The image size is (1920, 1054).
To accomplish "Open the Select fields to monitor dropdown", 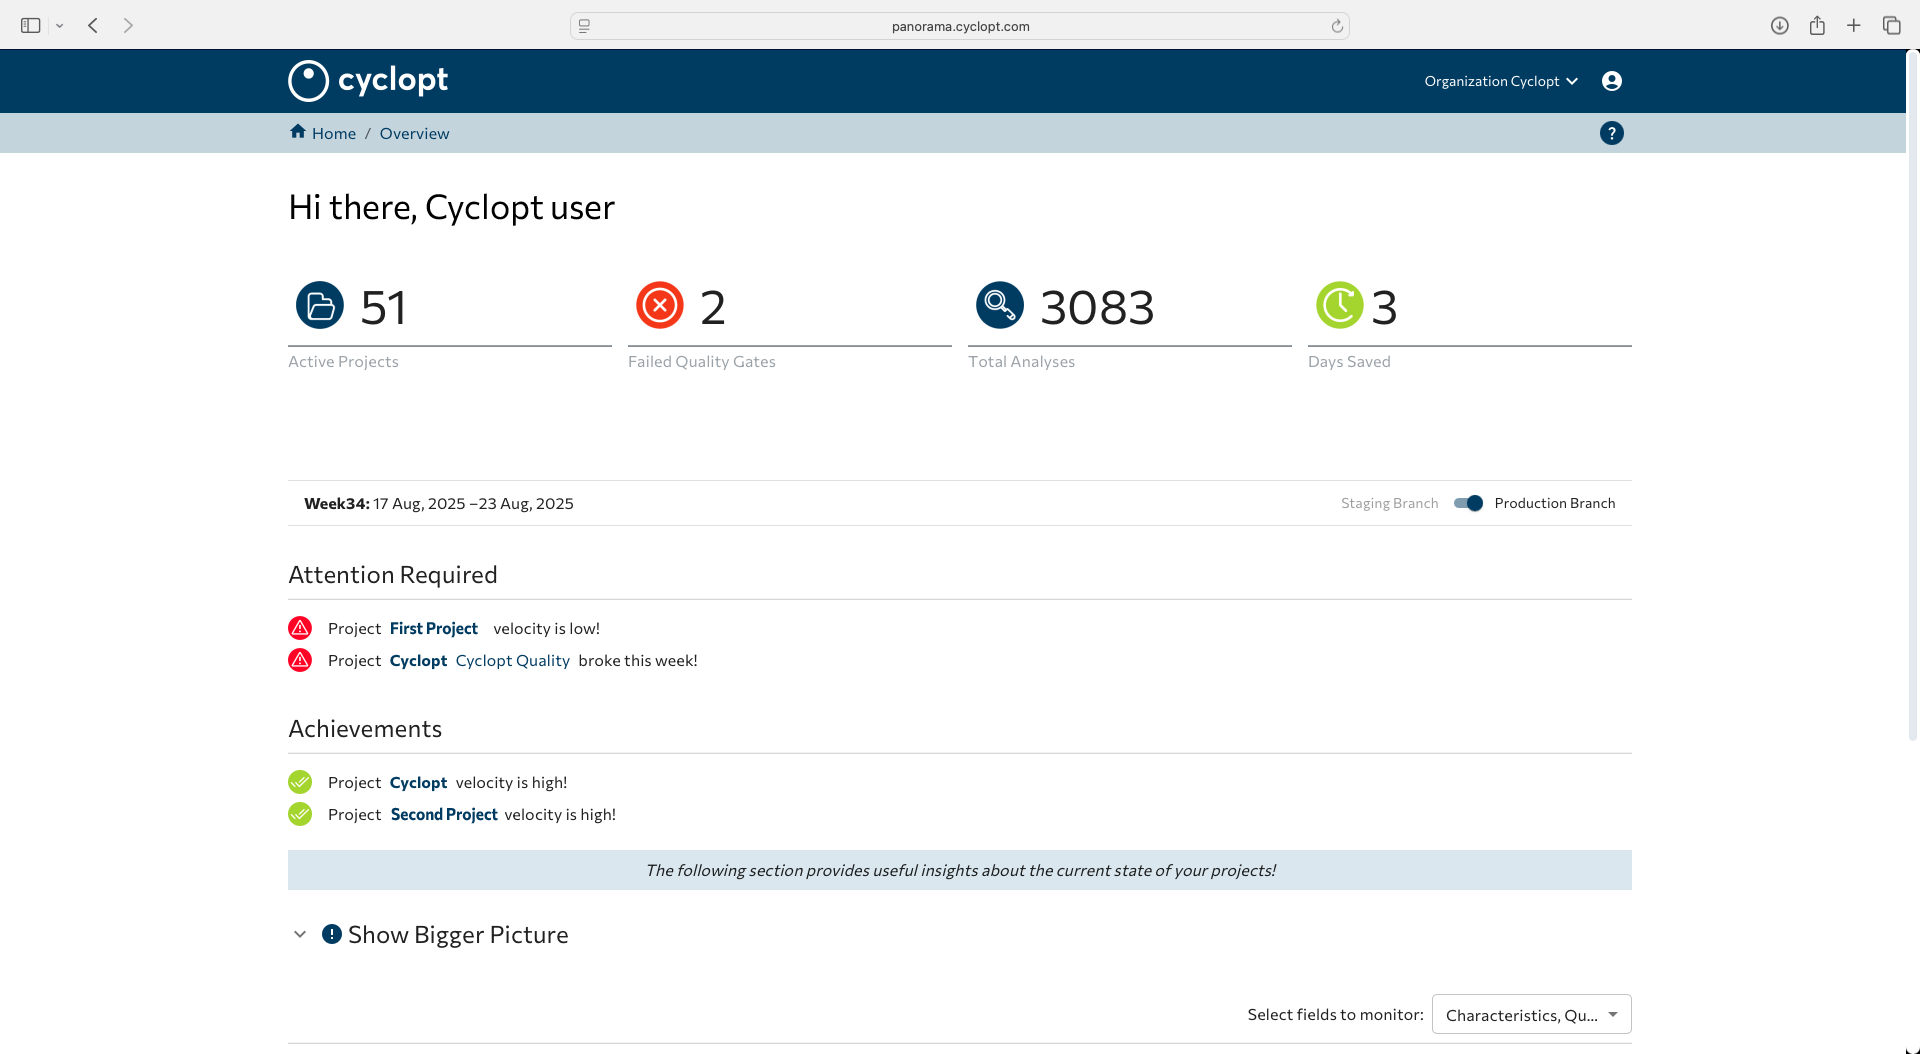I will pyautogui.click(x=1532, y=1014).
